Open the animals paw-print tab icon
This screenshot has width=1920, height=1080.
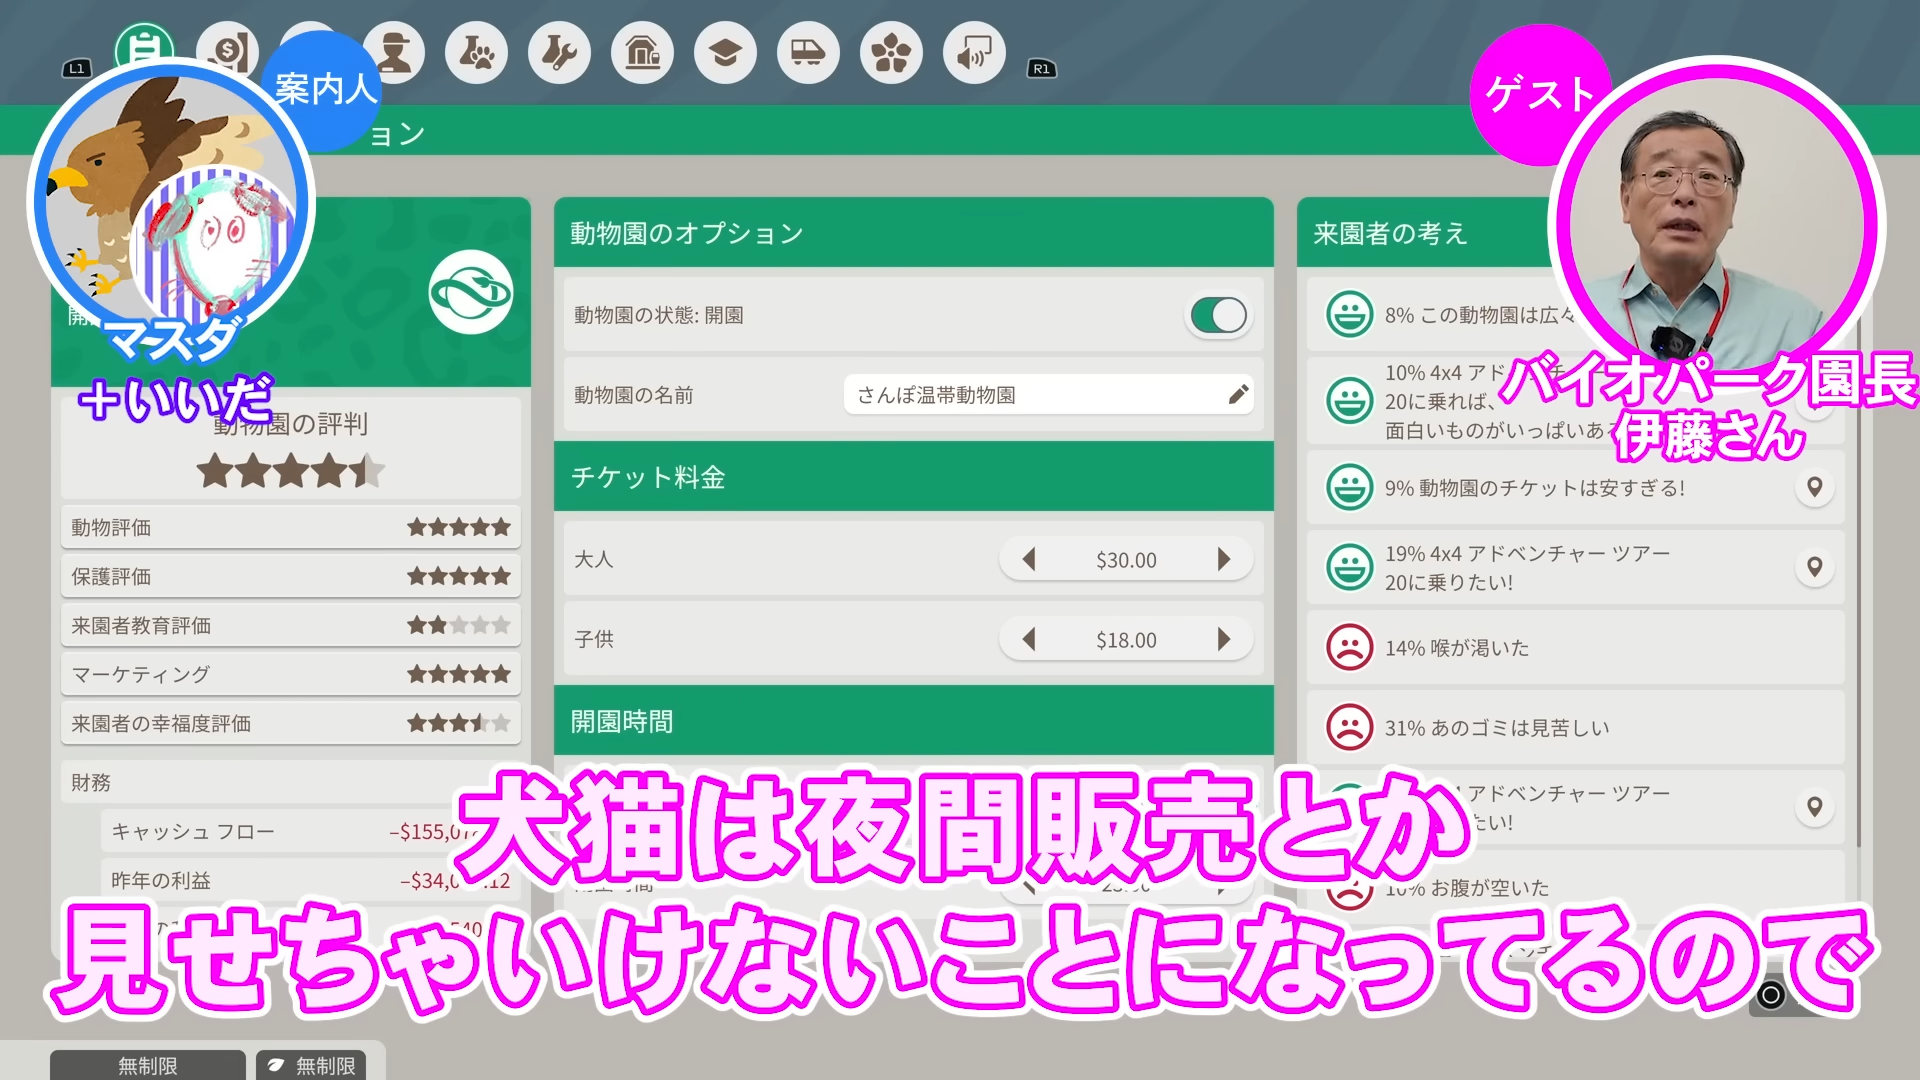pos(477,53)
